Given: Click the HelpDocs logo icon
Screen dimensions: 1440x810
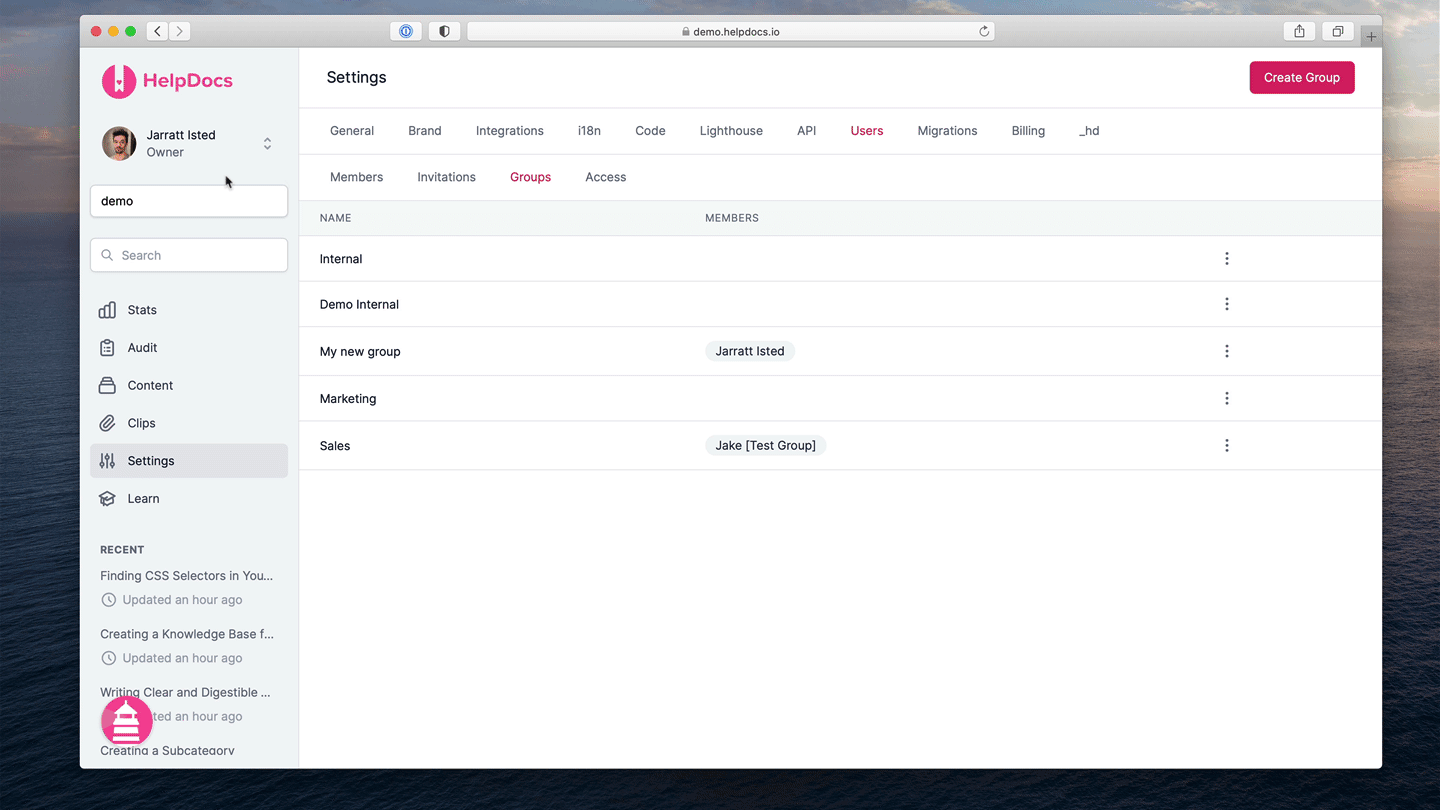Looking at the screenshot, I should point(119,81).
